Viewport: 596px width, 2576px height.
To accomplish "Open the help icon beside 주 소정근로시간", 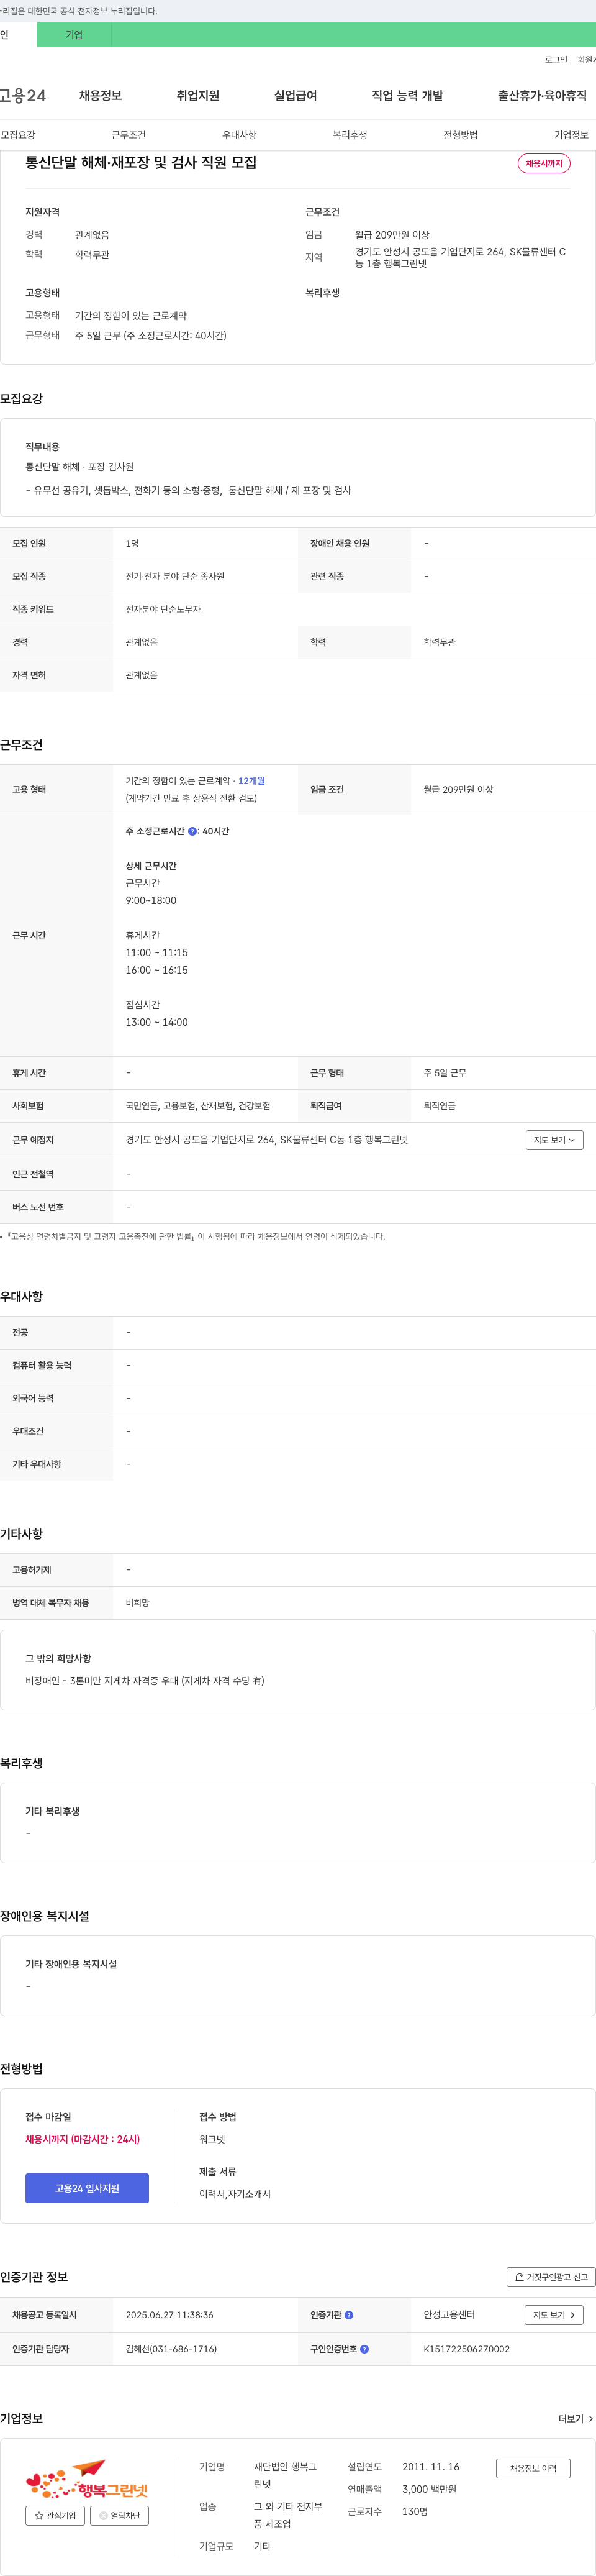I will pyautogui.click(x=192, y=831).
